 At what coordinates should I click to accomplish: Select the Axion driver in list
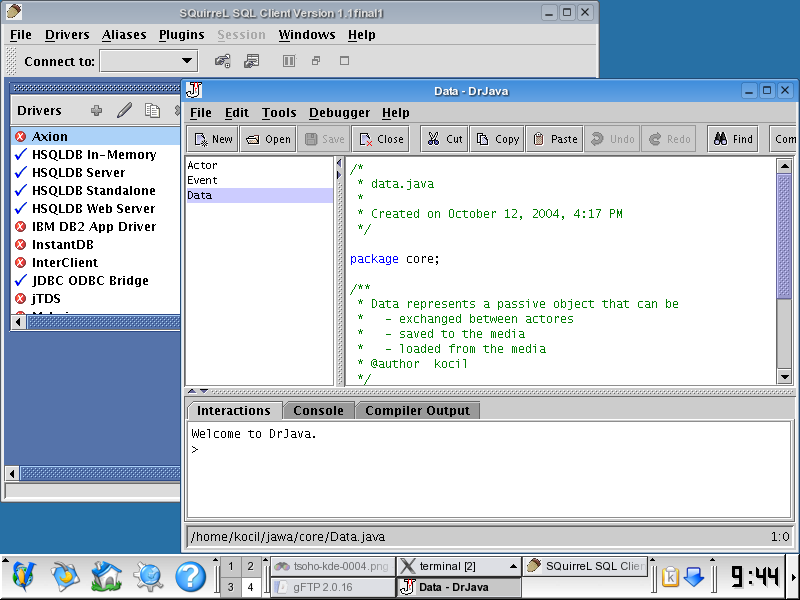pos(50,137)
